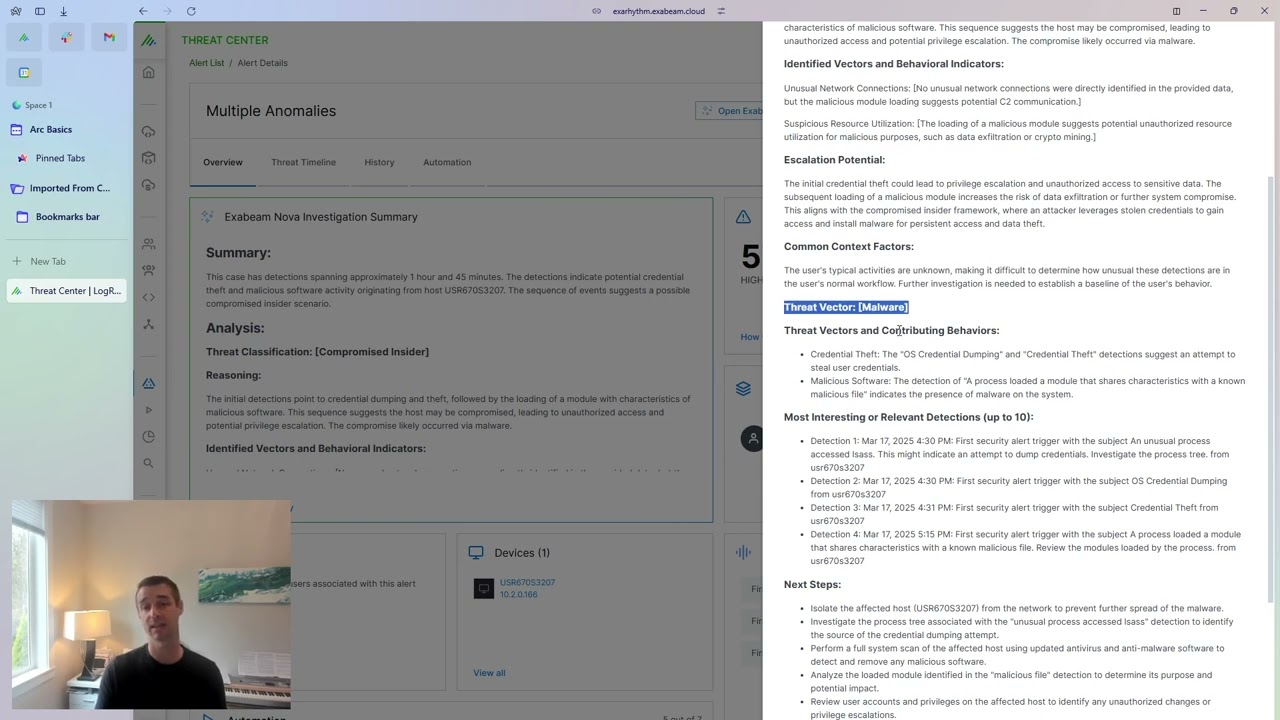Go forward with the forward arrow

pos(167,11)
